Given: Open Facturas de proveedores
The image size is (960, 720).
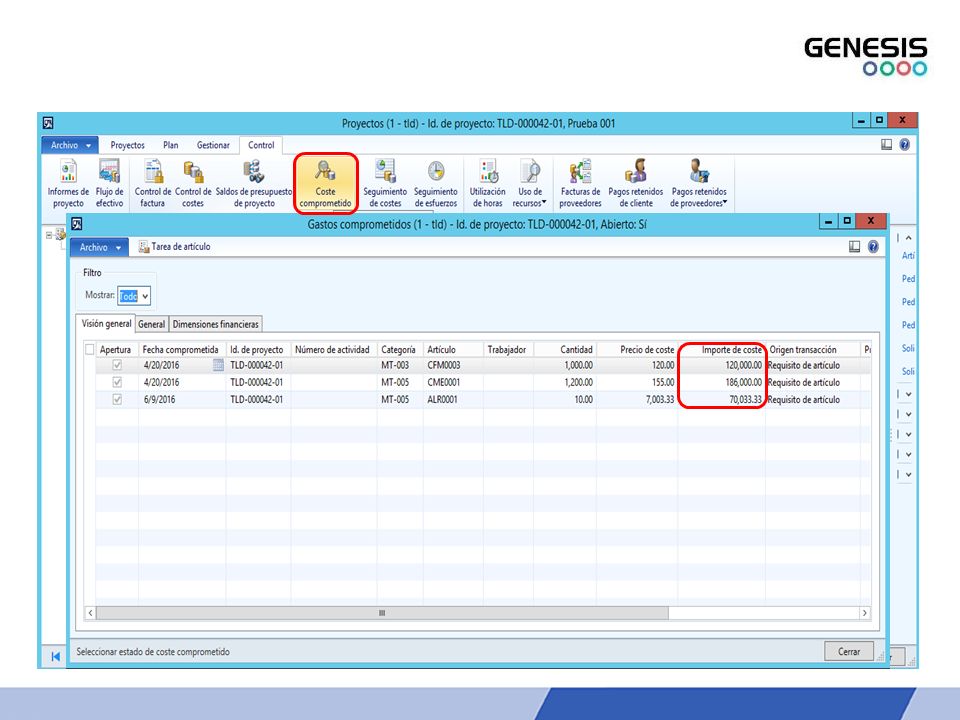Looking at the screenshot, I should click(580, 184).
